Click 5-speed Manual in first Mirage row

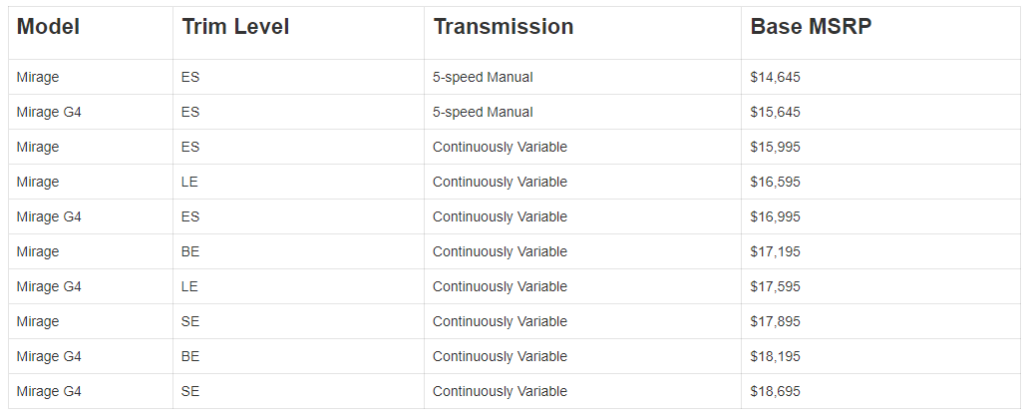(x=483, y=77)
